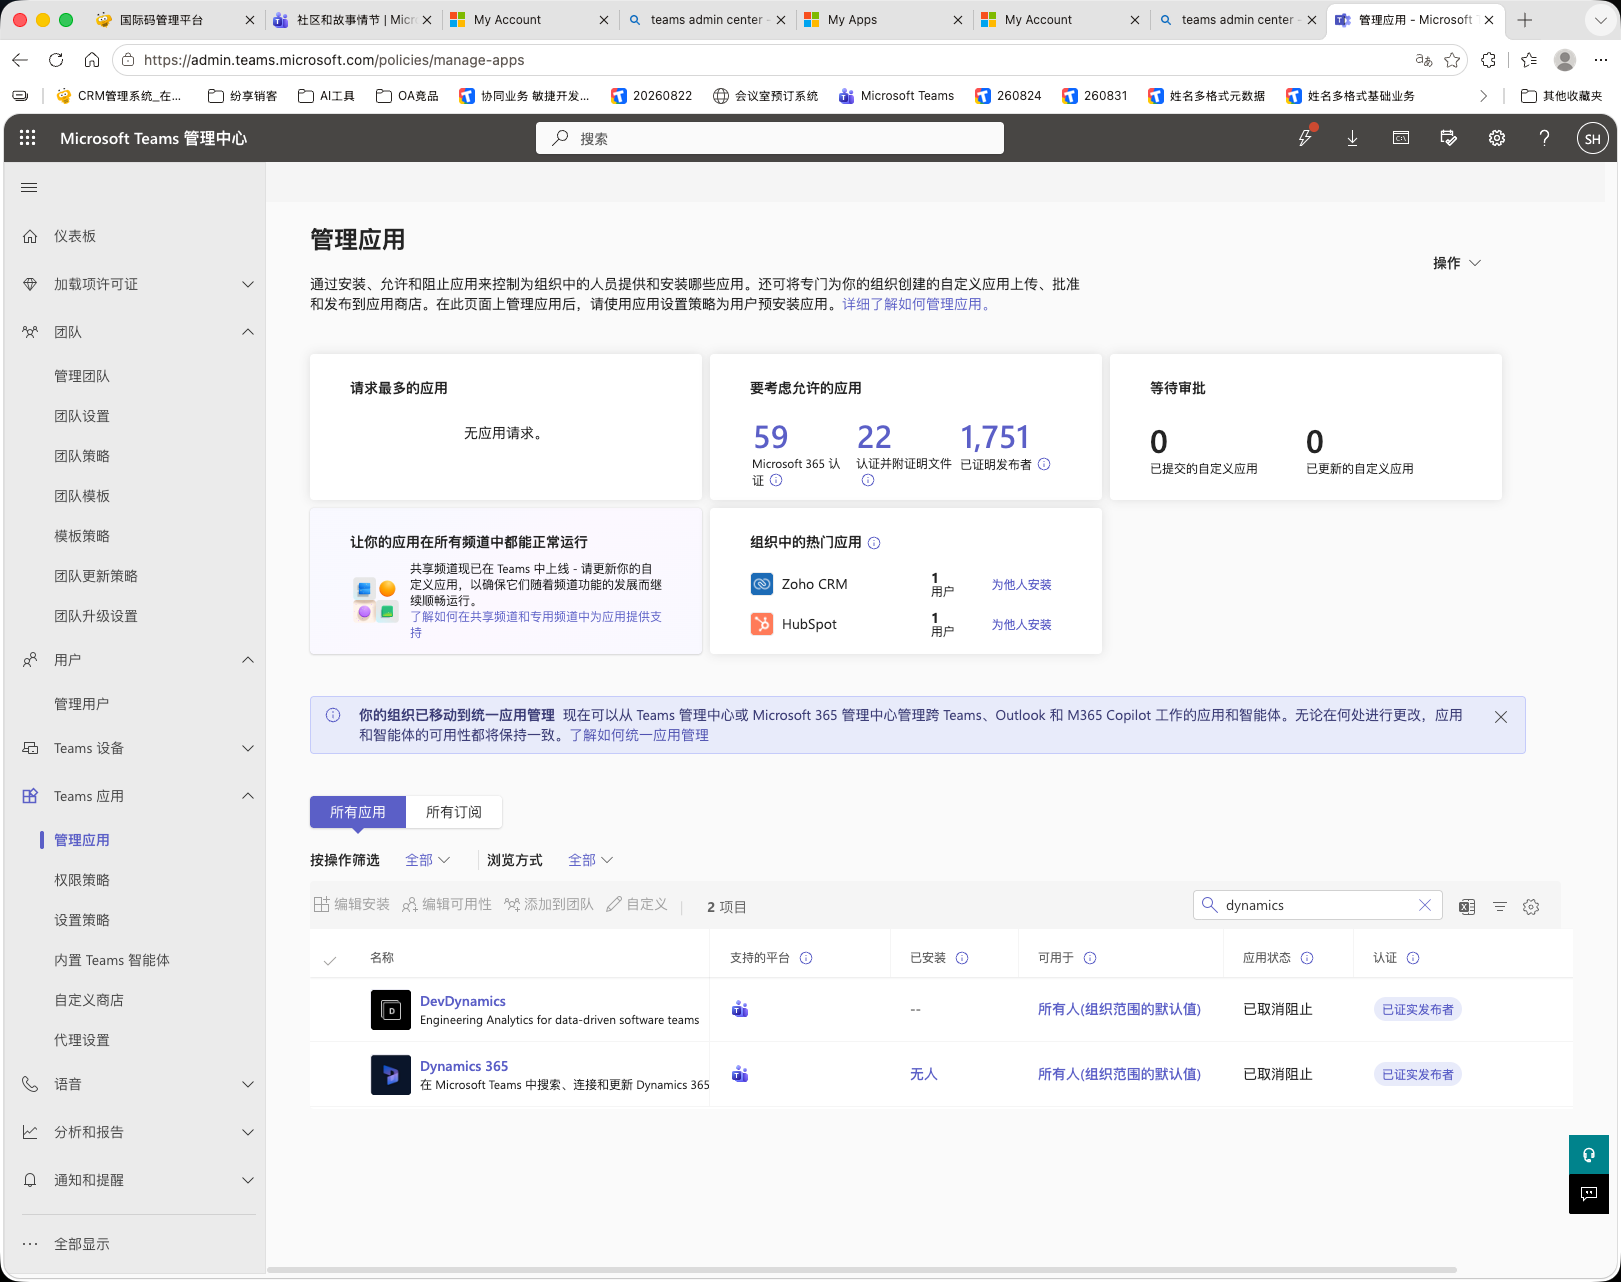
Task: Open 管理团队 in the sidebar
Action: click(x=82, y=376)
